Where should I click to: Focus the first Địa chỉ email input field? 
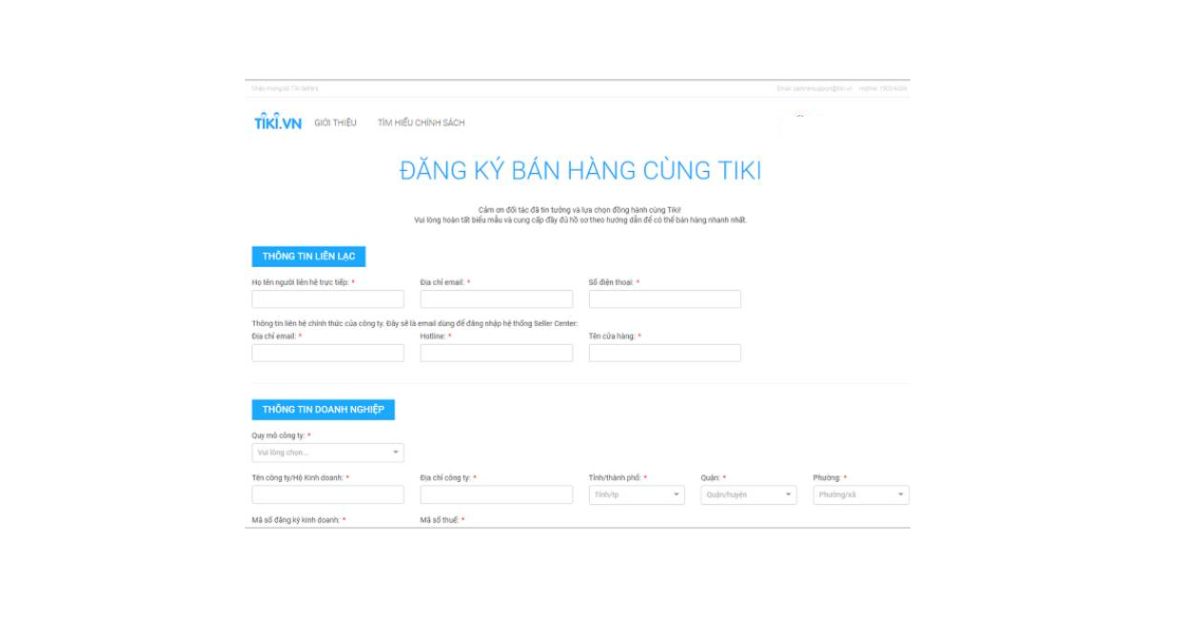(x=496, y=299)
